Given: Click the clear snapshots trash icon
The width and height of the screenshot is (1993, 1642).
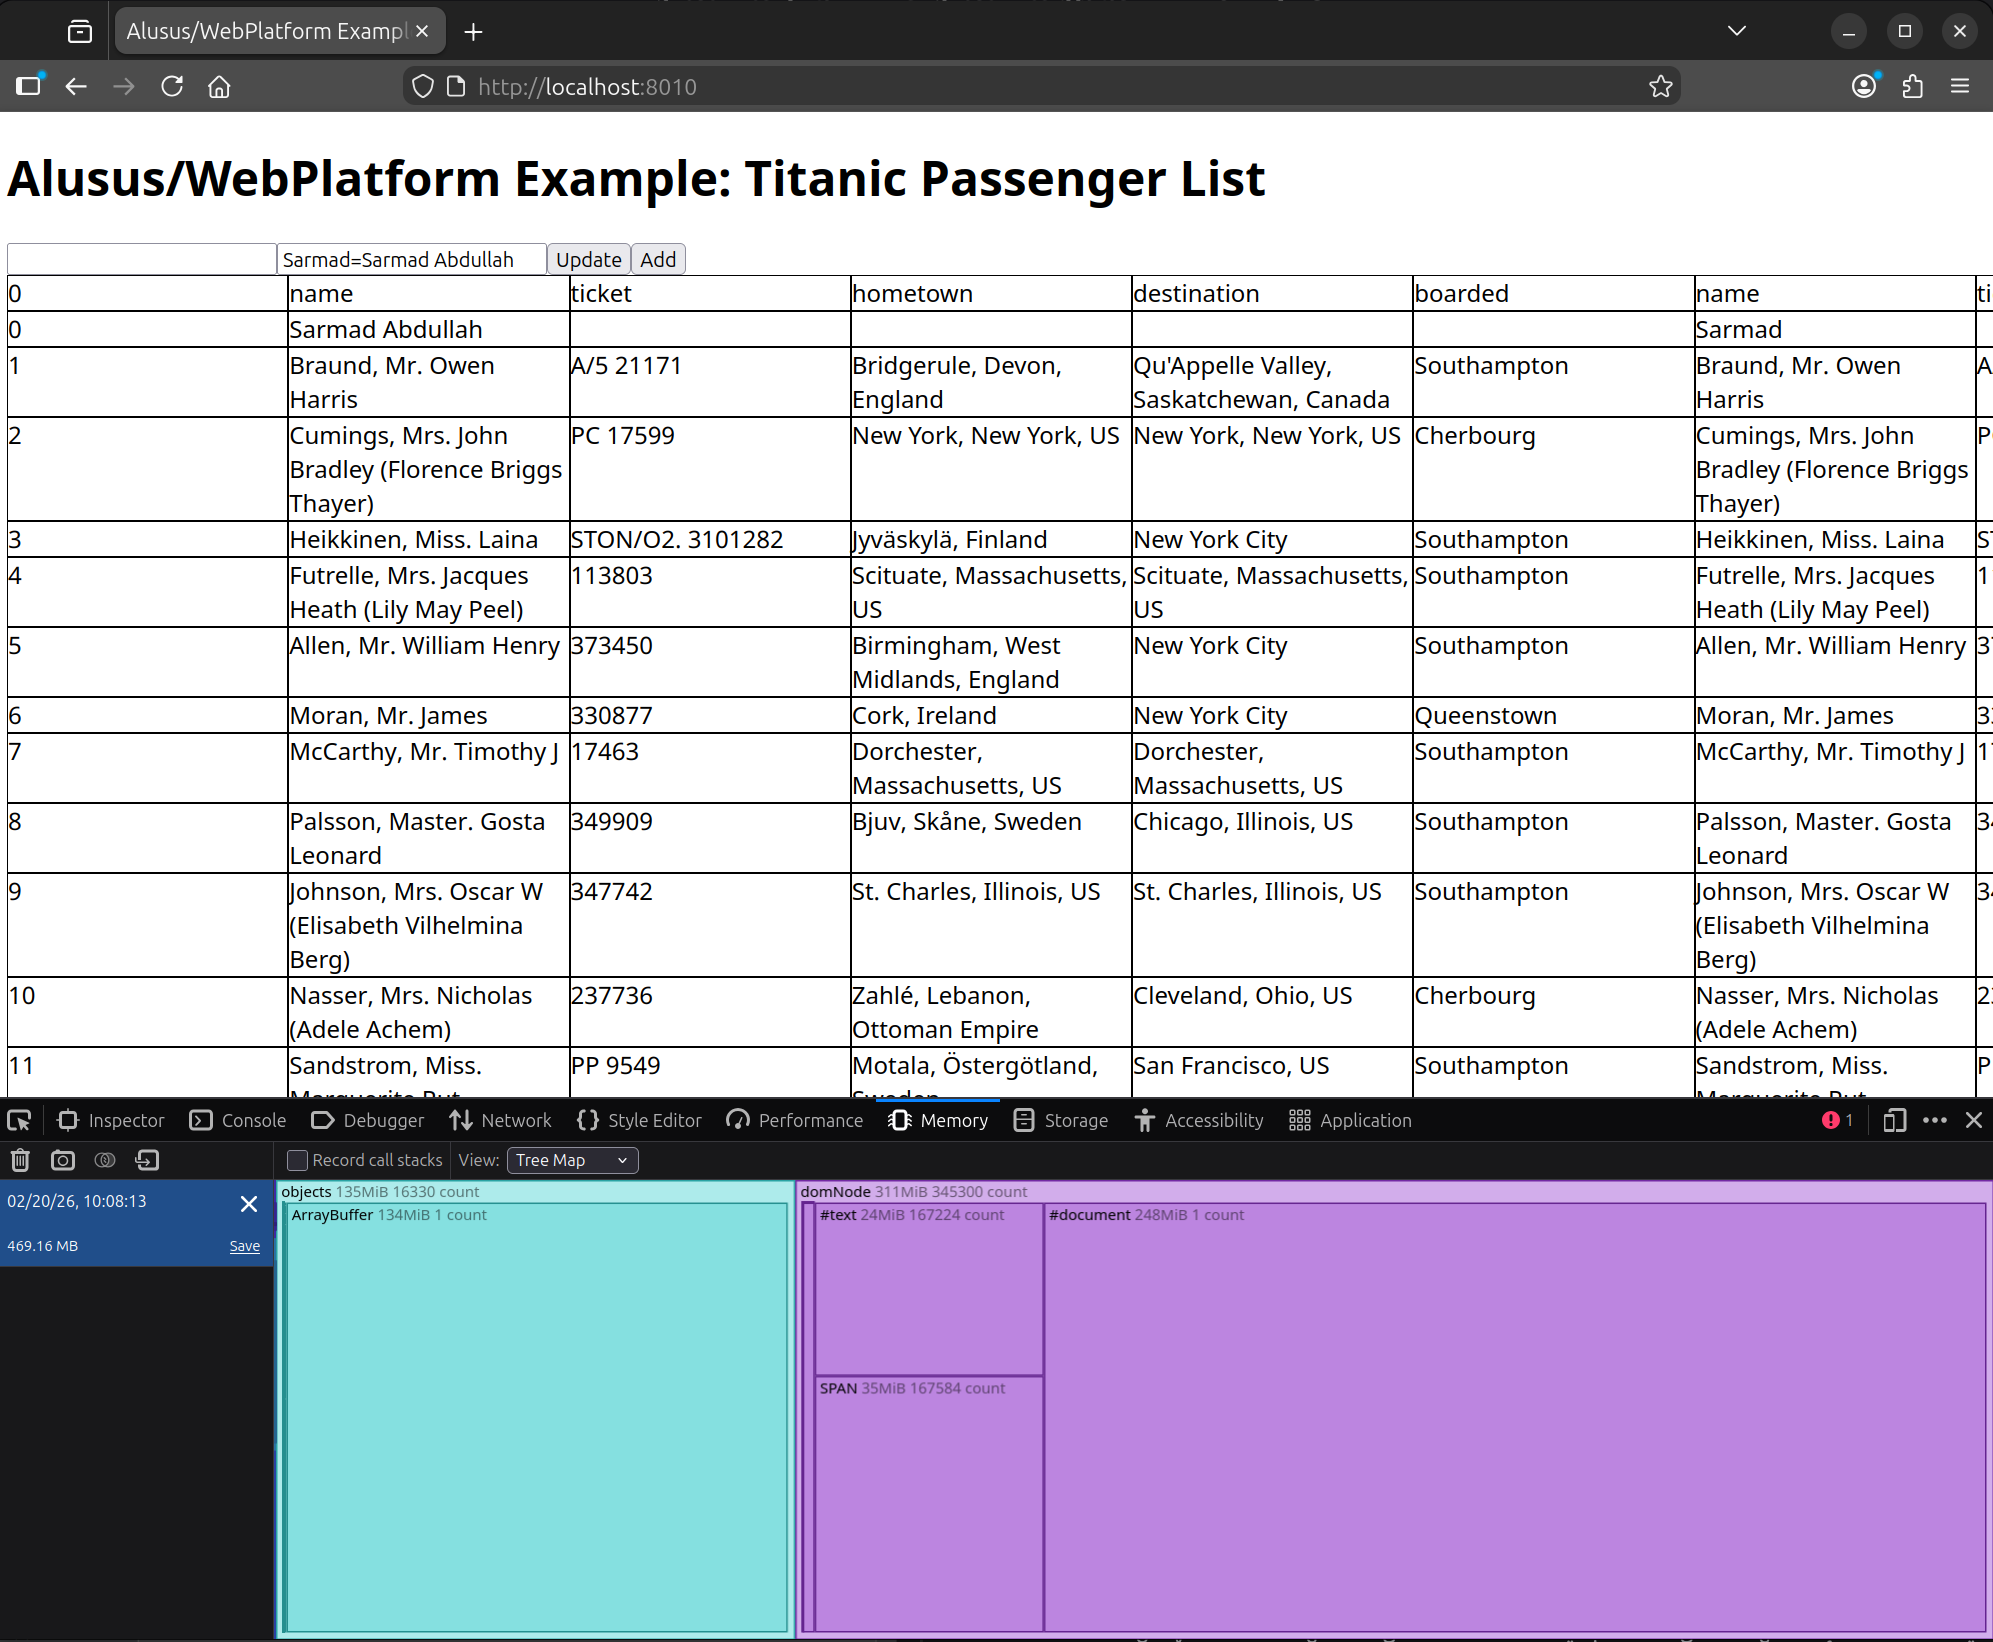Looking at the screenshot, I should (x=20, y=1160).
